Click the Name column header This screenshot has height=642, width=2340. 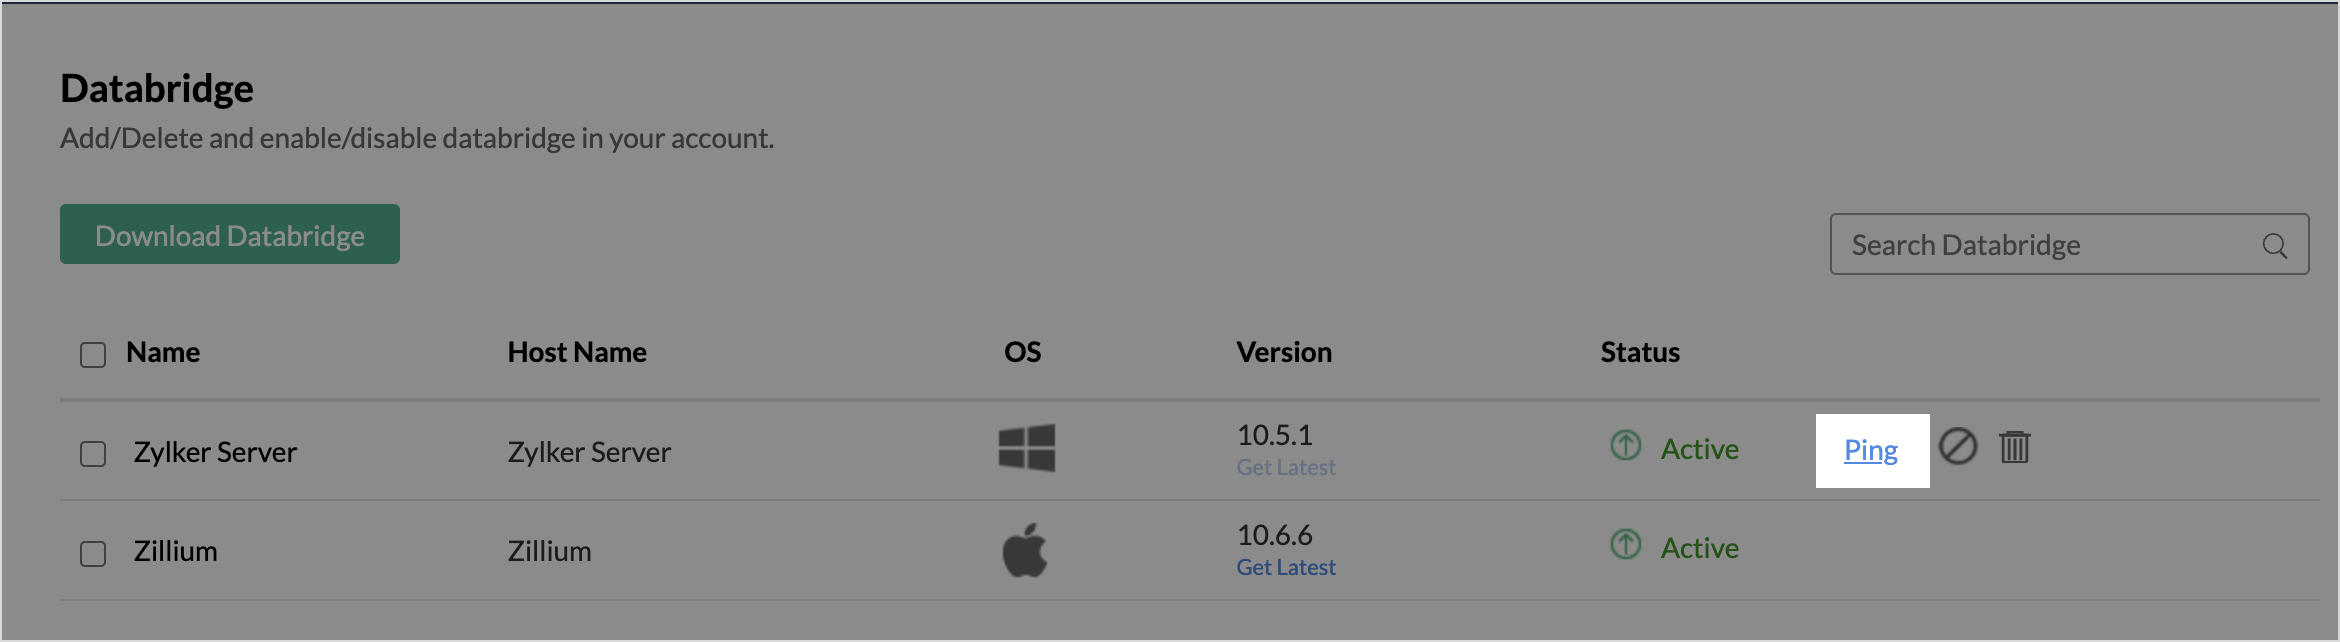(x=163, y=352)
